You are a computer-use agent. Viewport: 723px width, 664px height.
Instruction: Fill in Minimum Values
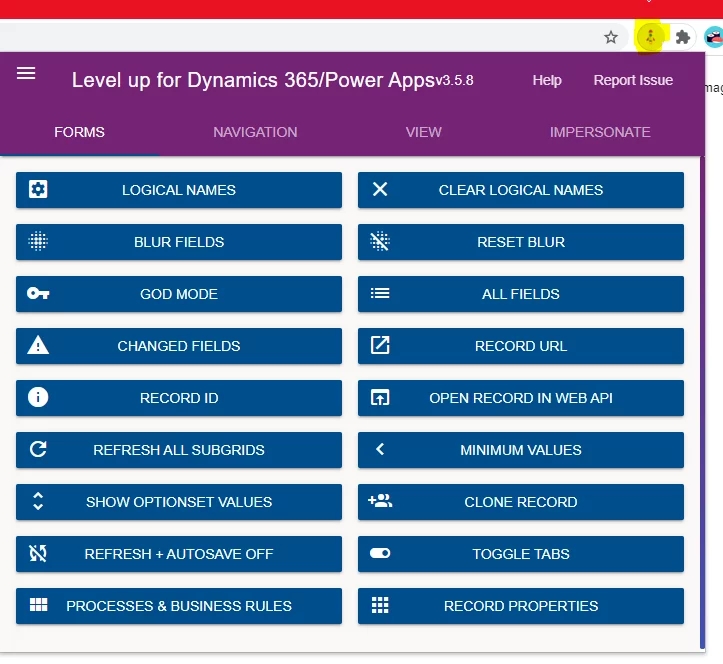pos(521,450)
